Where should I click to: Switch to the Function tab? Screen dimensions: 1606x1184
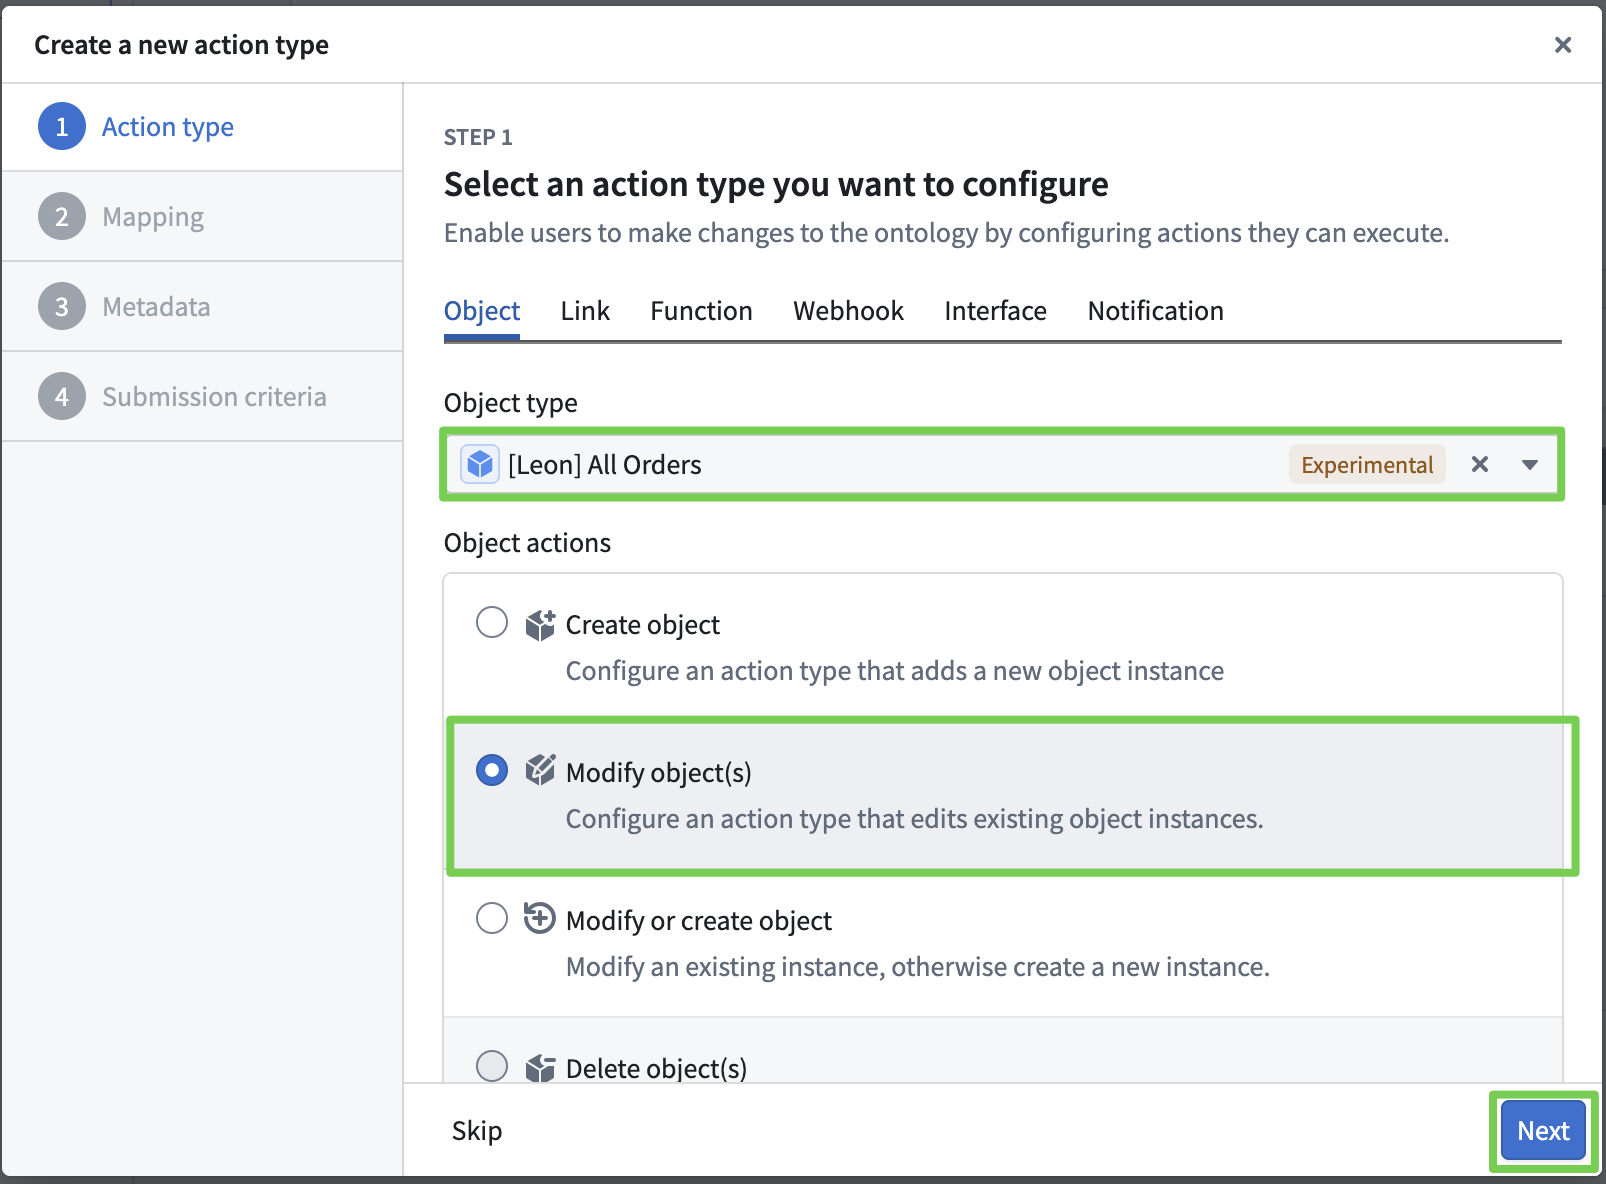tap(701, 311)
